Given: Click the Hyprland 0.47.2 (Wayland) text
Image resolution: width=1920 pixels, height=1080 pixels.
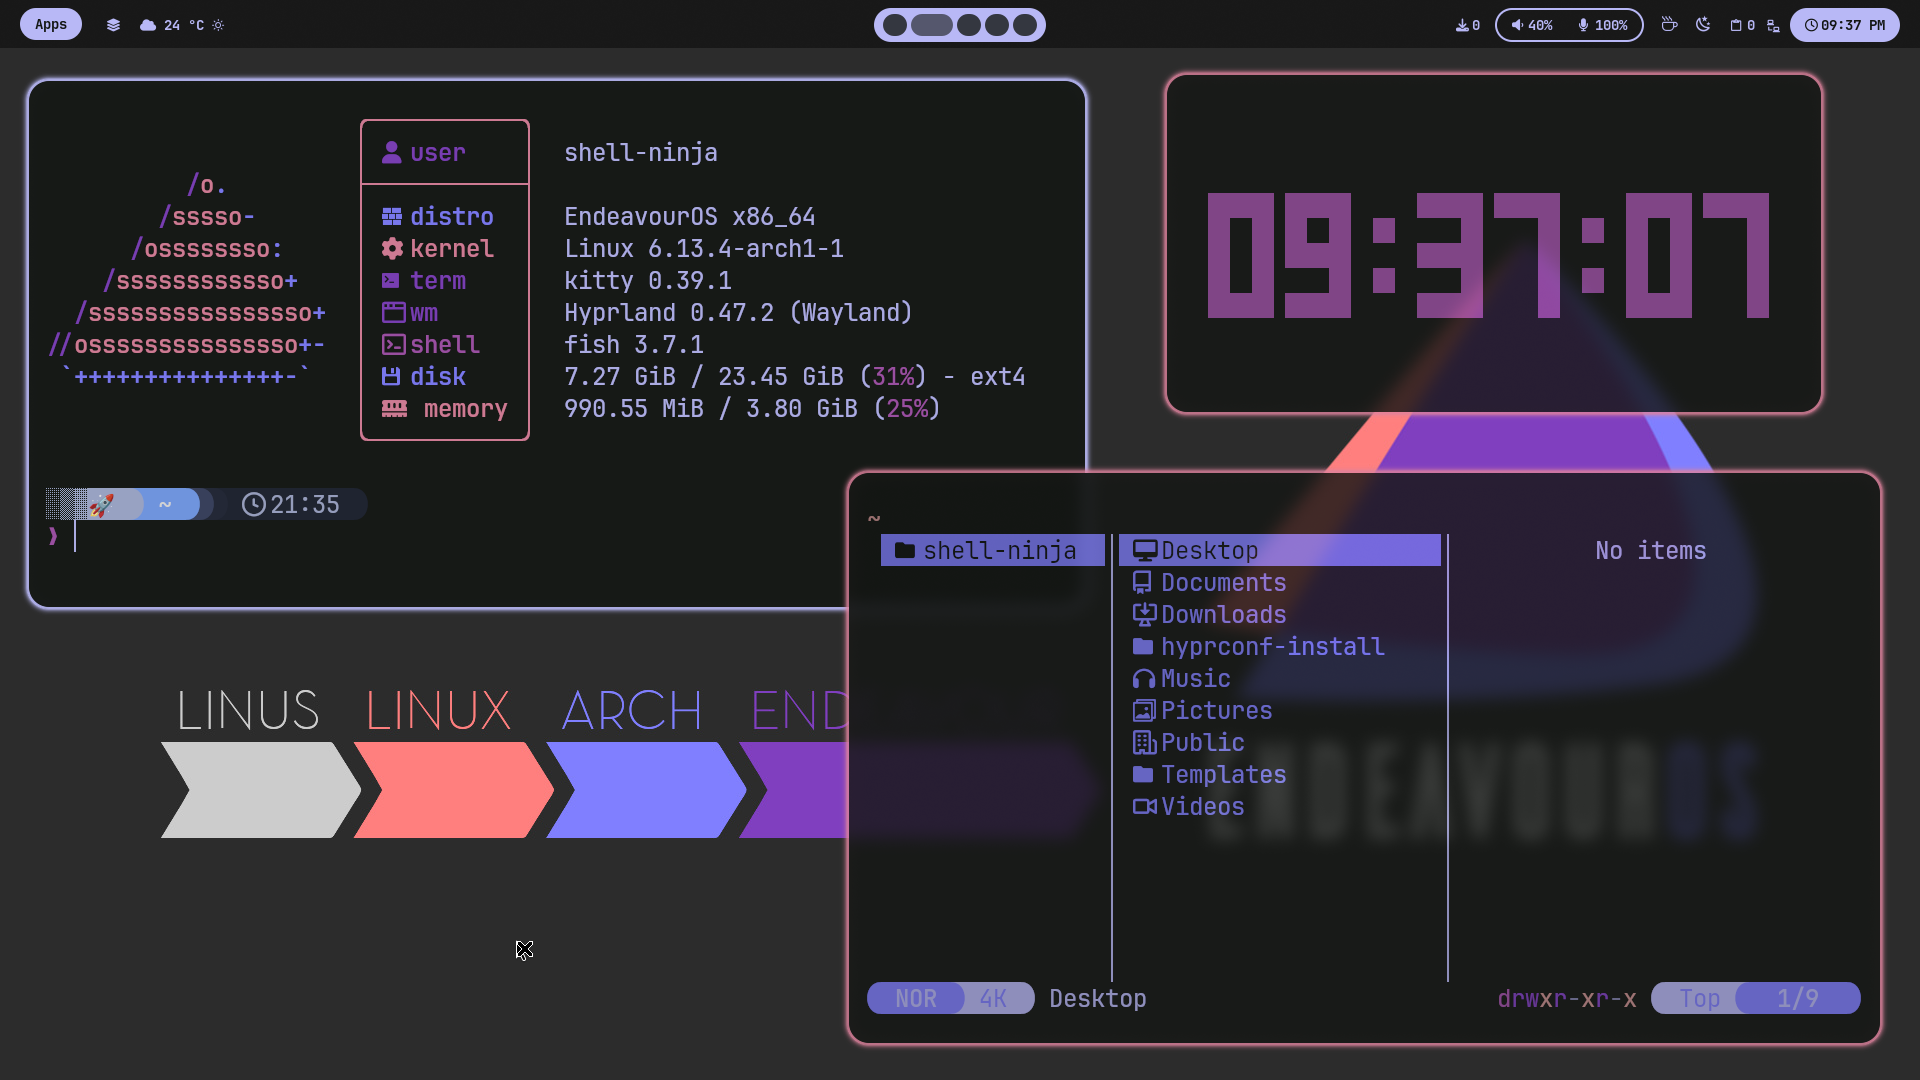Looking at the screenshot, I should tap(739, 313).
